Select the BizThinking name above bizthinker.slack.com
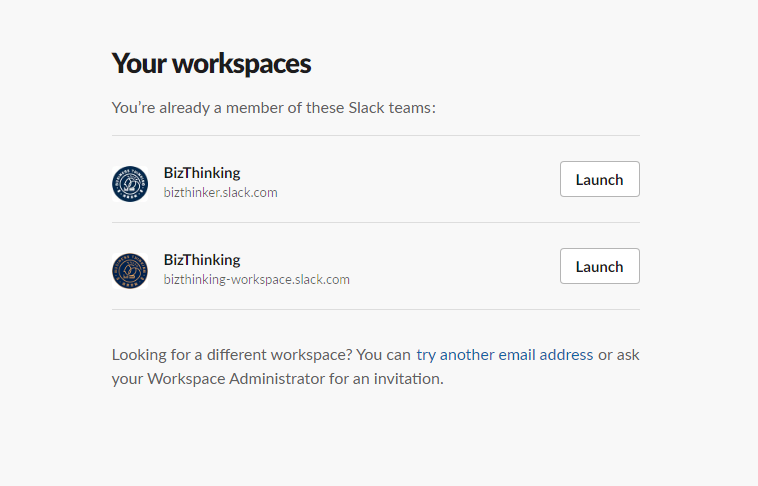The width and height of the screenshot is (758, 486). click(202, 173)
